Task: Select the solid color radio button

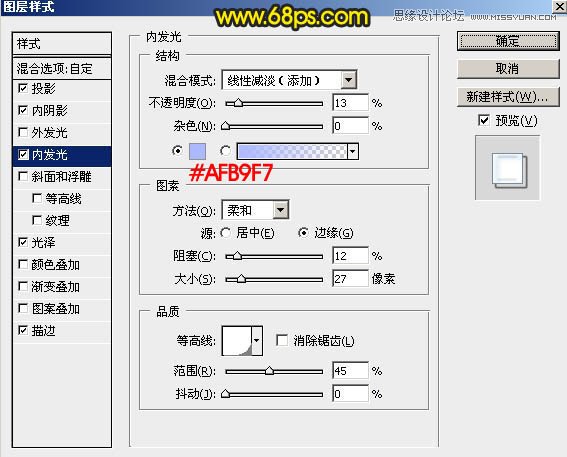Action: point(177,150)
